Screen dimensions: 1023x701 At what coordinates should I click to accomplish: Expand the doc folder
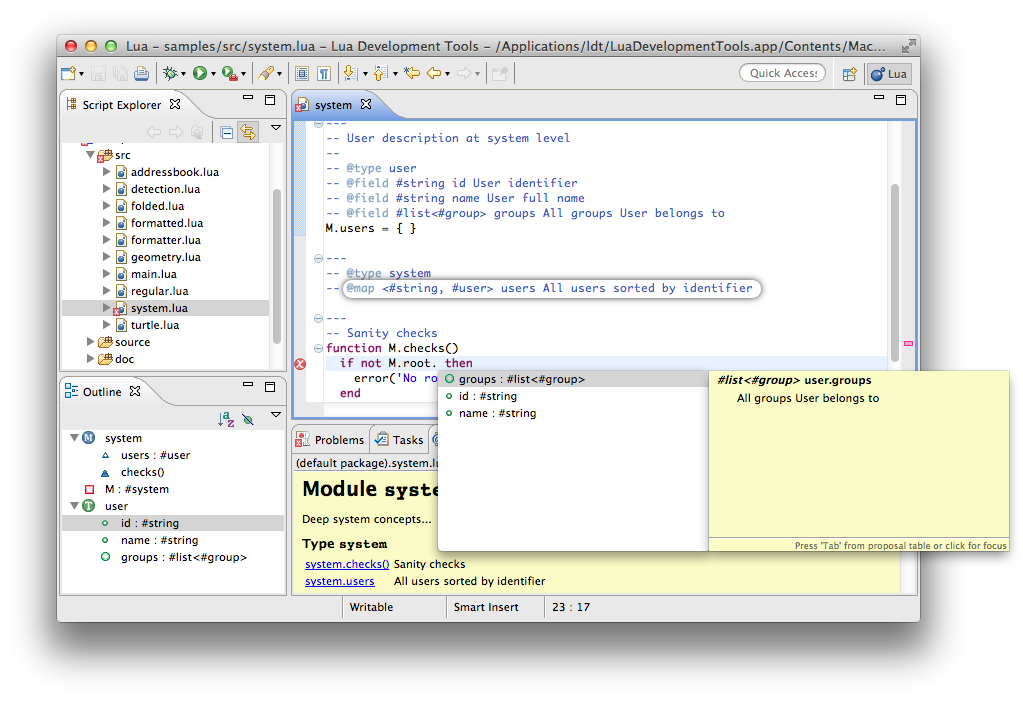pyautogui.click(x=91, y=358)
